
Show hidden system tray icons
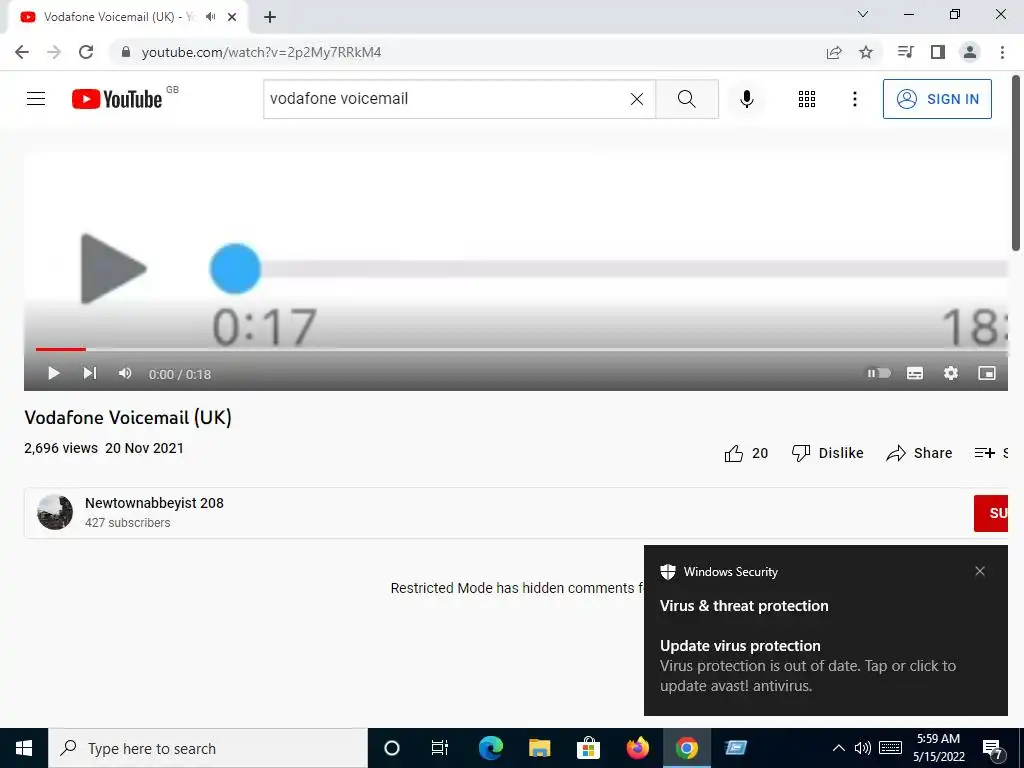click(x=839, y=748)
